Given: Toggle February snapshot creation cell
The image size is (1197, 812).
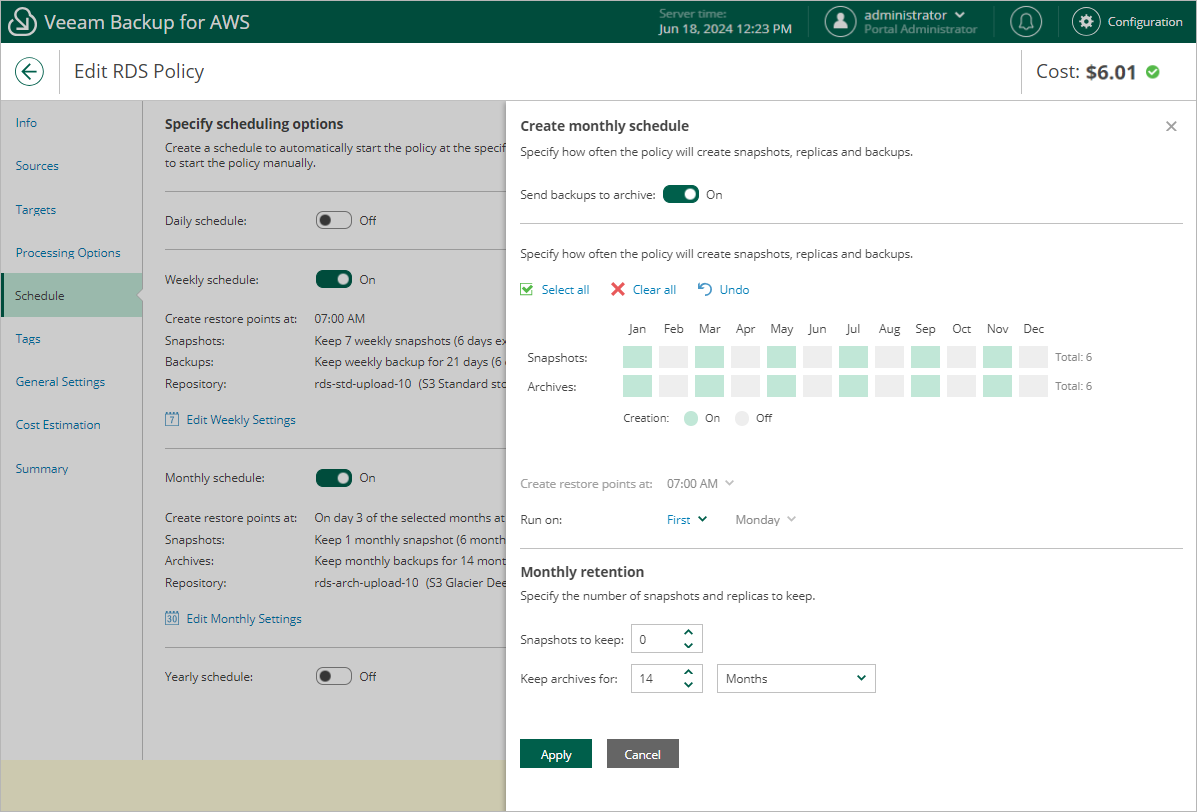Looking at the screenshot, I should [673, 357].
